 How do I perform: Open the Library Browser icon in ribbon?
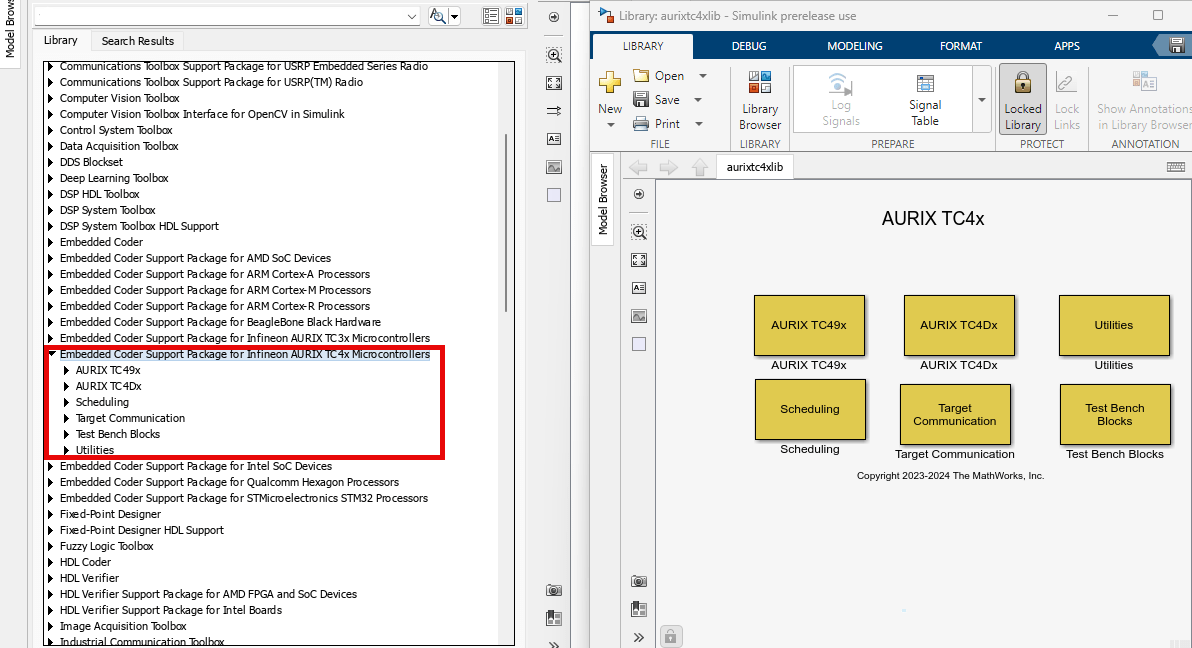pyautogui.click(x=759, y=82)
